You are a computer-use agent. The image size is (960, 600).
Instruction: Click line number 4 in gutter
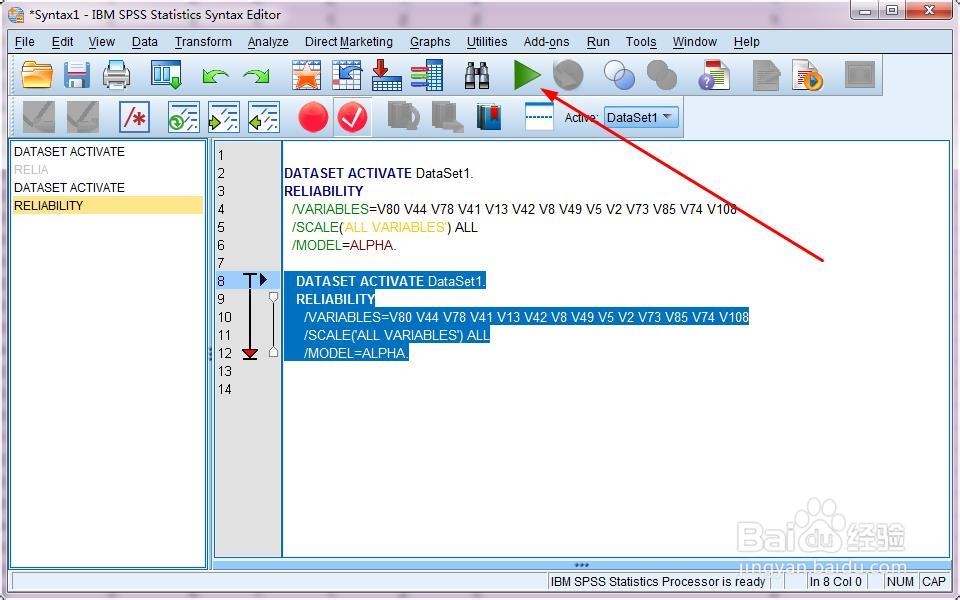click(221, 209)
